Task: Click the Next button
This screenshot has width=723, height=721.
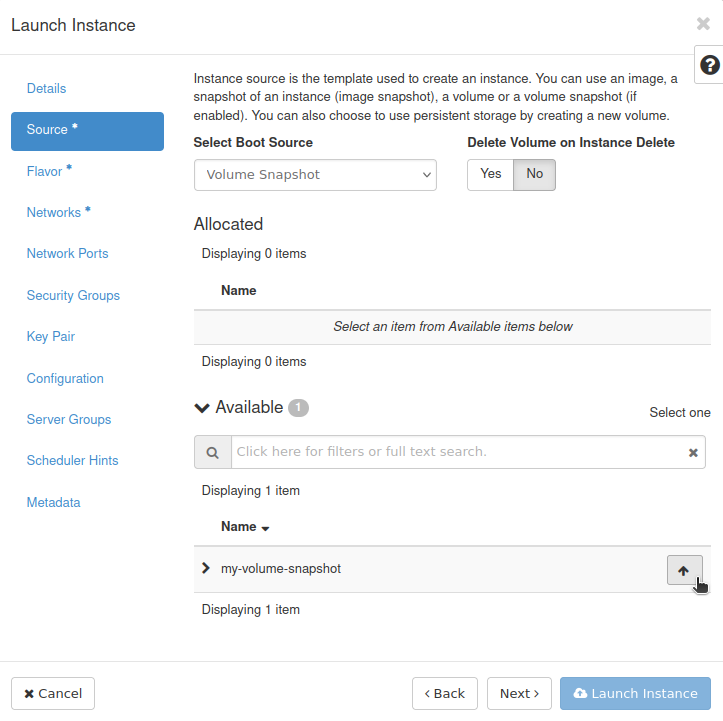Action: (519, 693)
